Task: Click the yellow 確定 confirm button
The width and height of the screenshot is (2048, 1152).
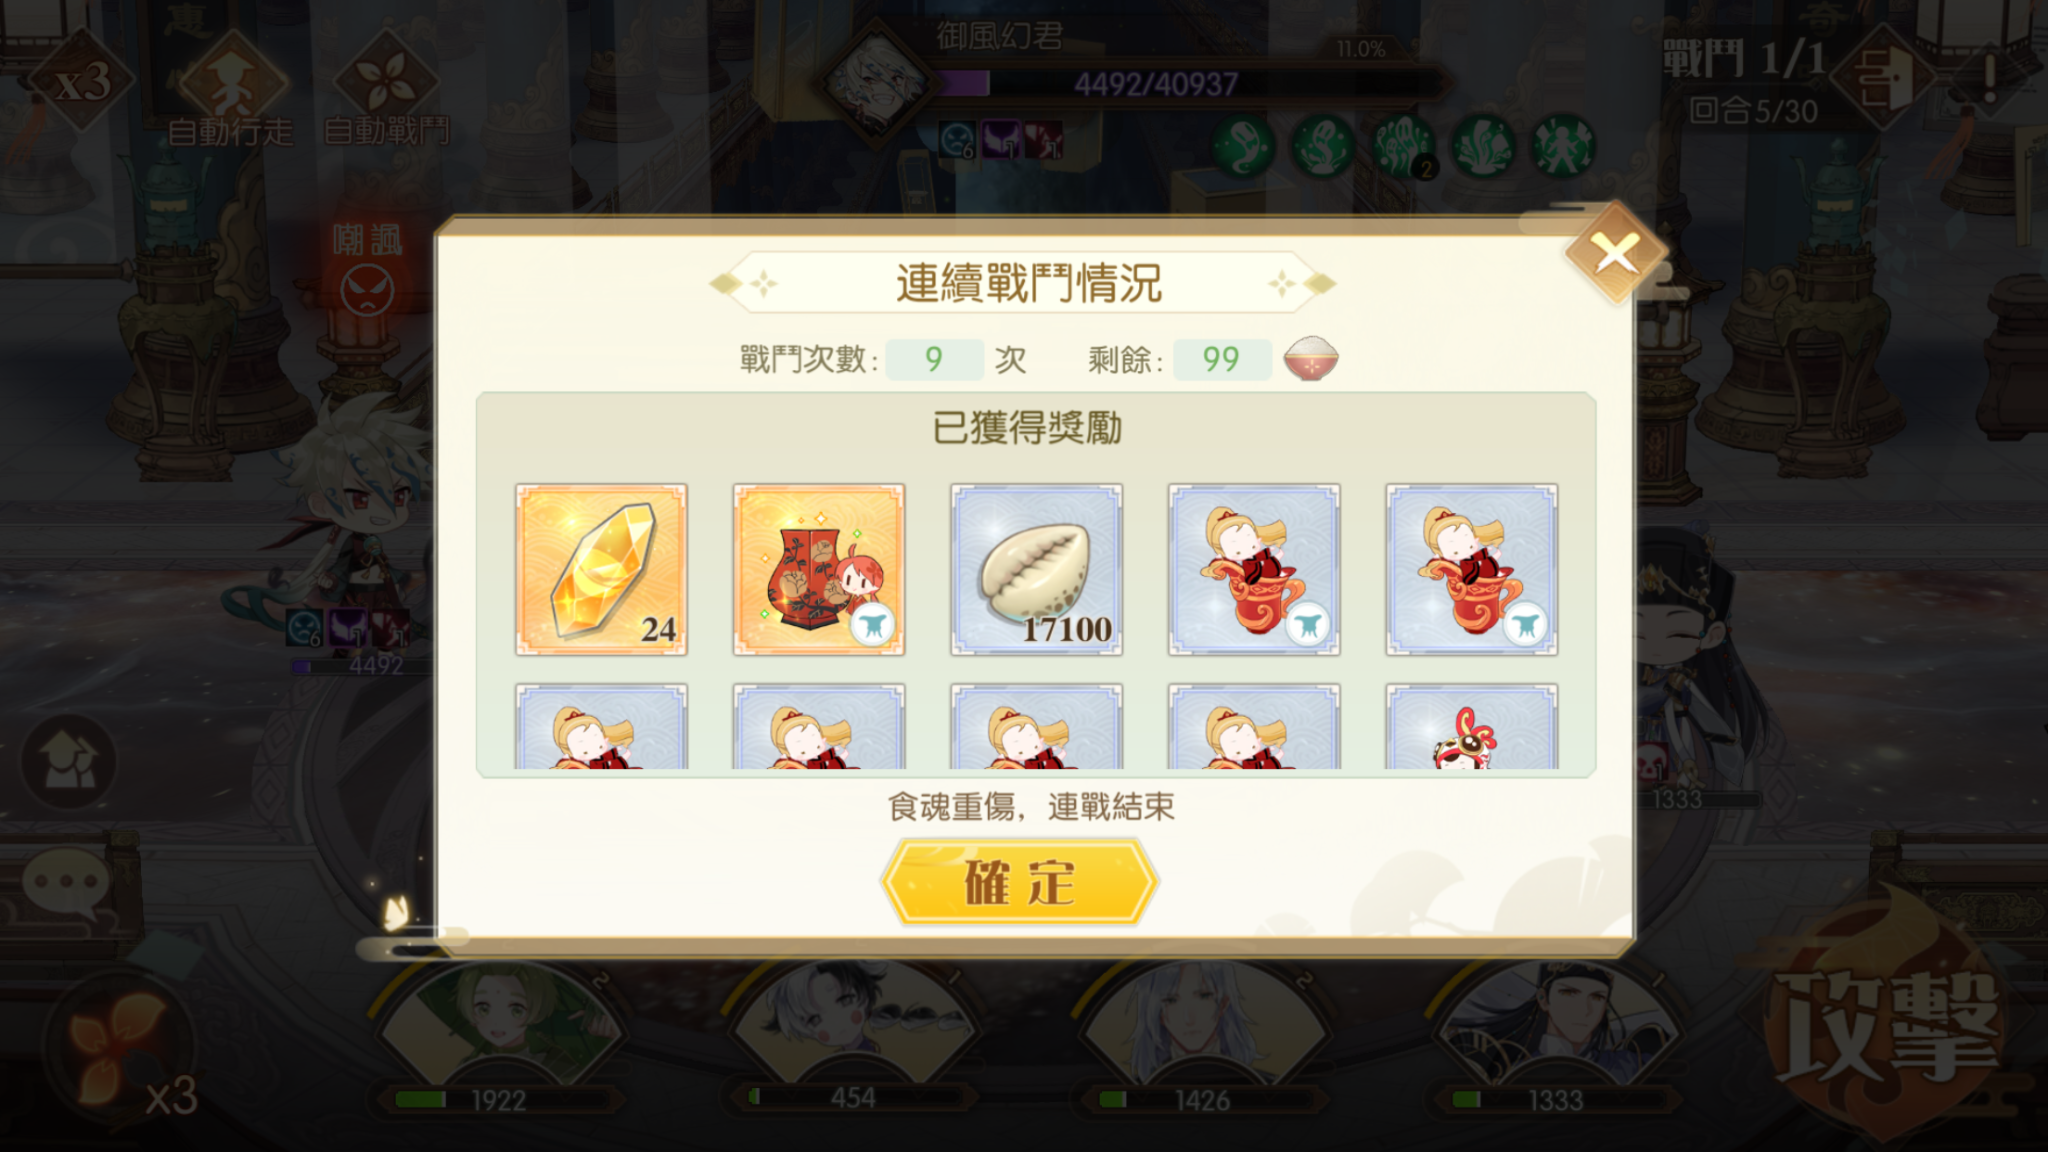Action: pos(1019,882)
